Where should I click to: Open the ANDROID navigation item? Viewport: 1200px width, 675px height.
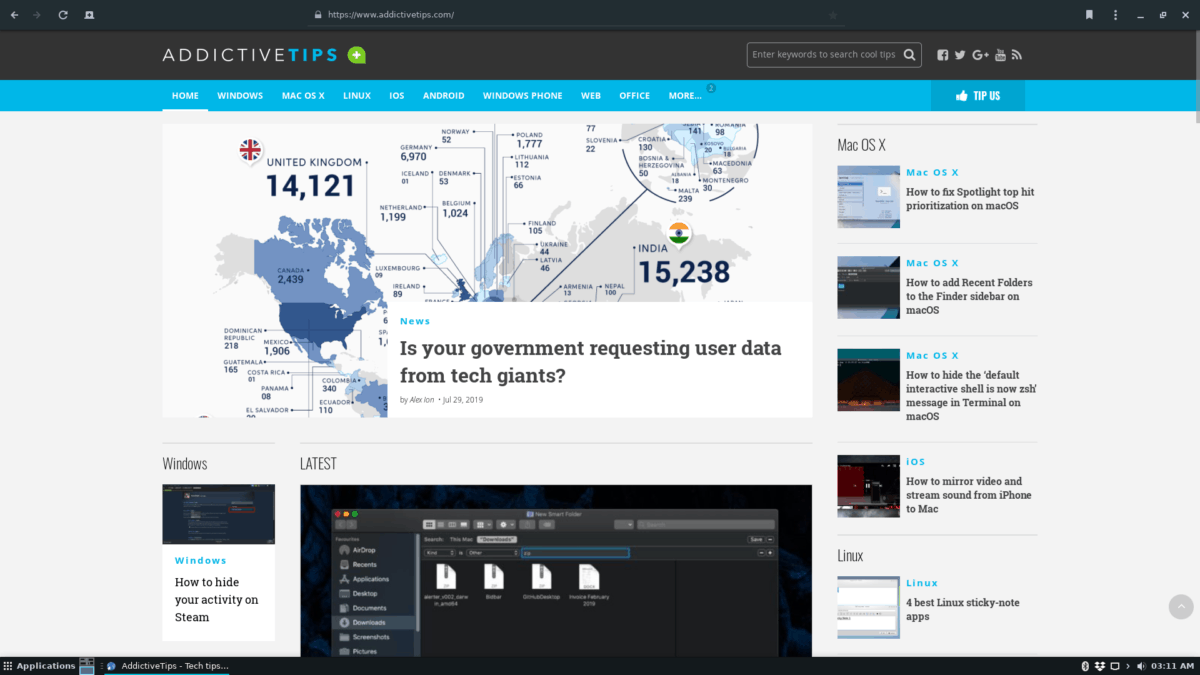coord(444,96)
